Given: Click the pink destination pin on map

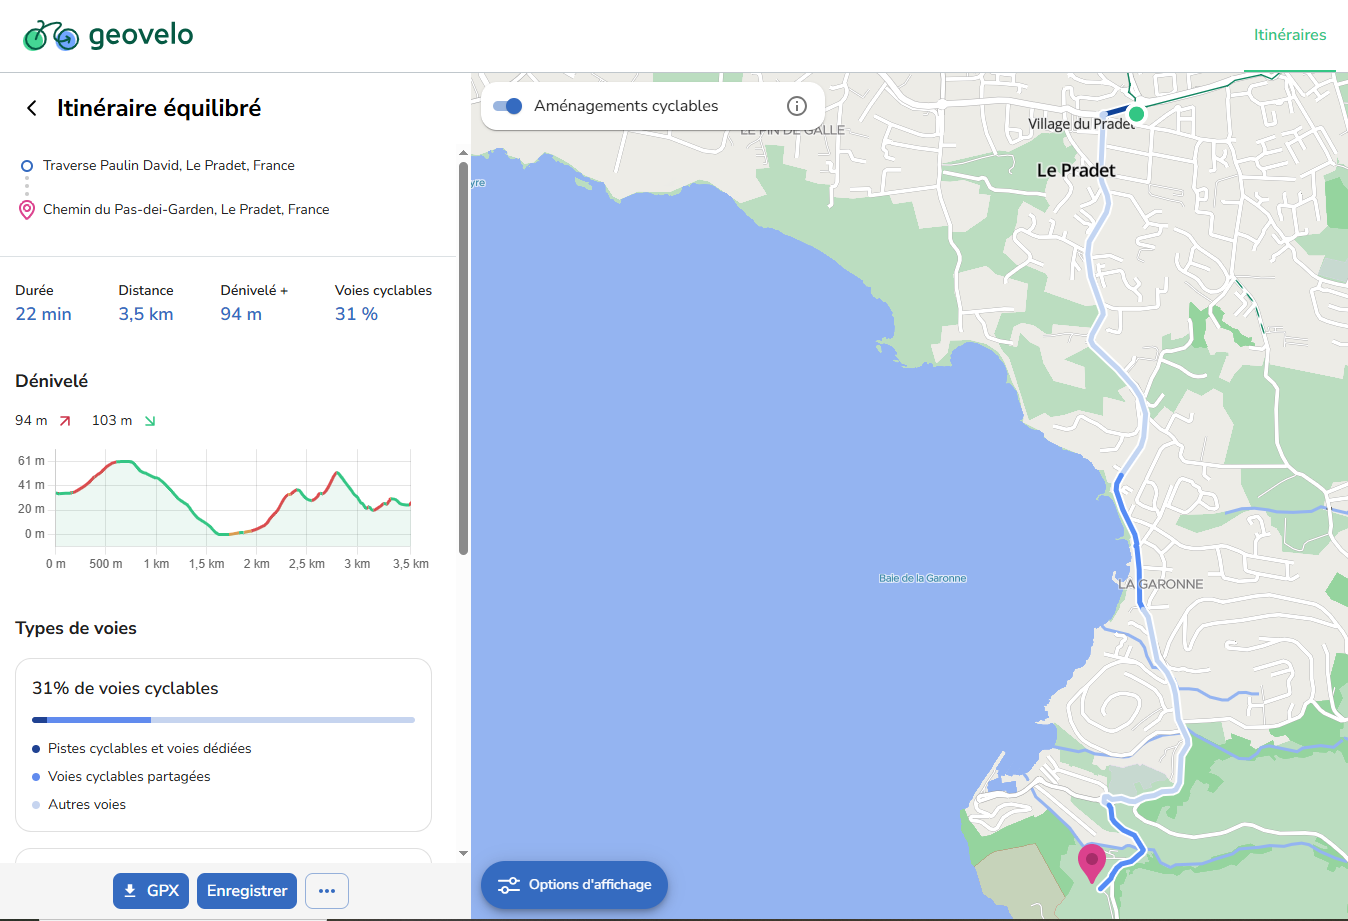Looking at the screenshot, I should (x=1091, y=860).
